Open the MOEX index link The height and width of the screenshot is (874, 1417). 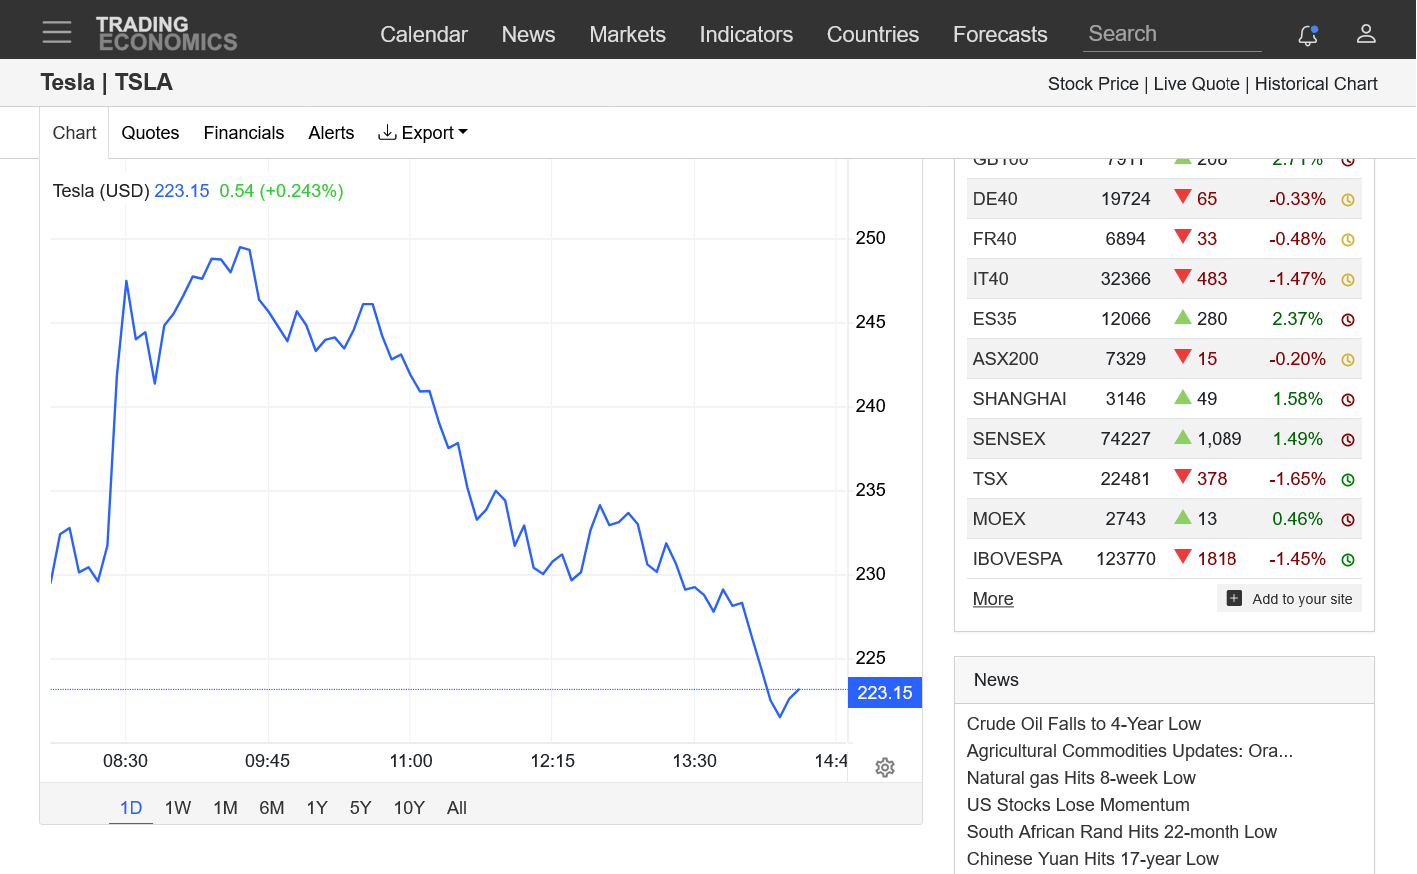pos(999,519)
